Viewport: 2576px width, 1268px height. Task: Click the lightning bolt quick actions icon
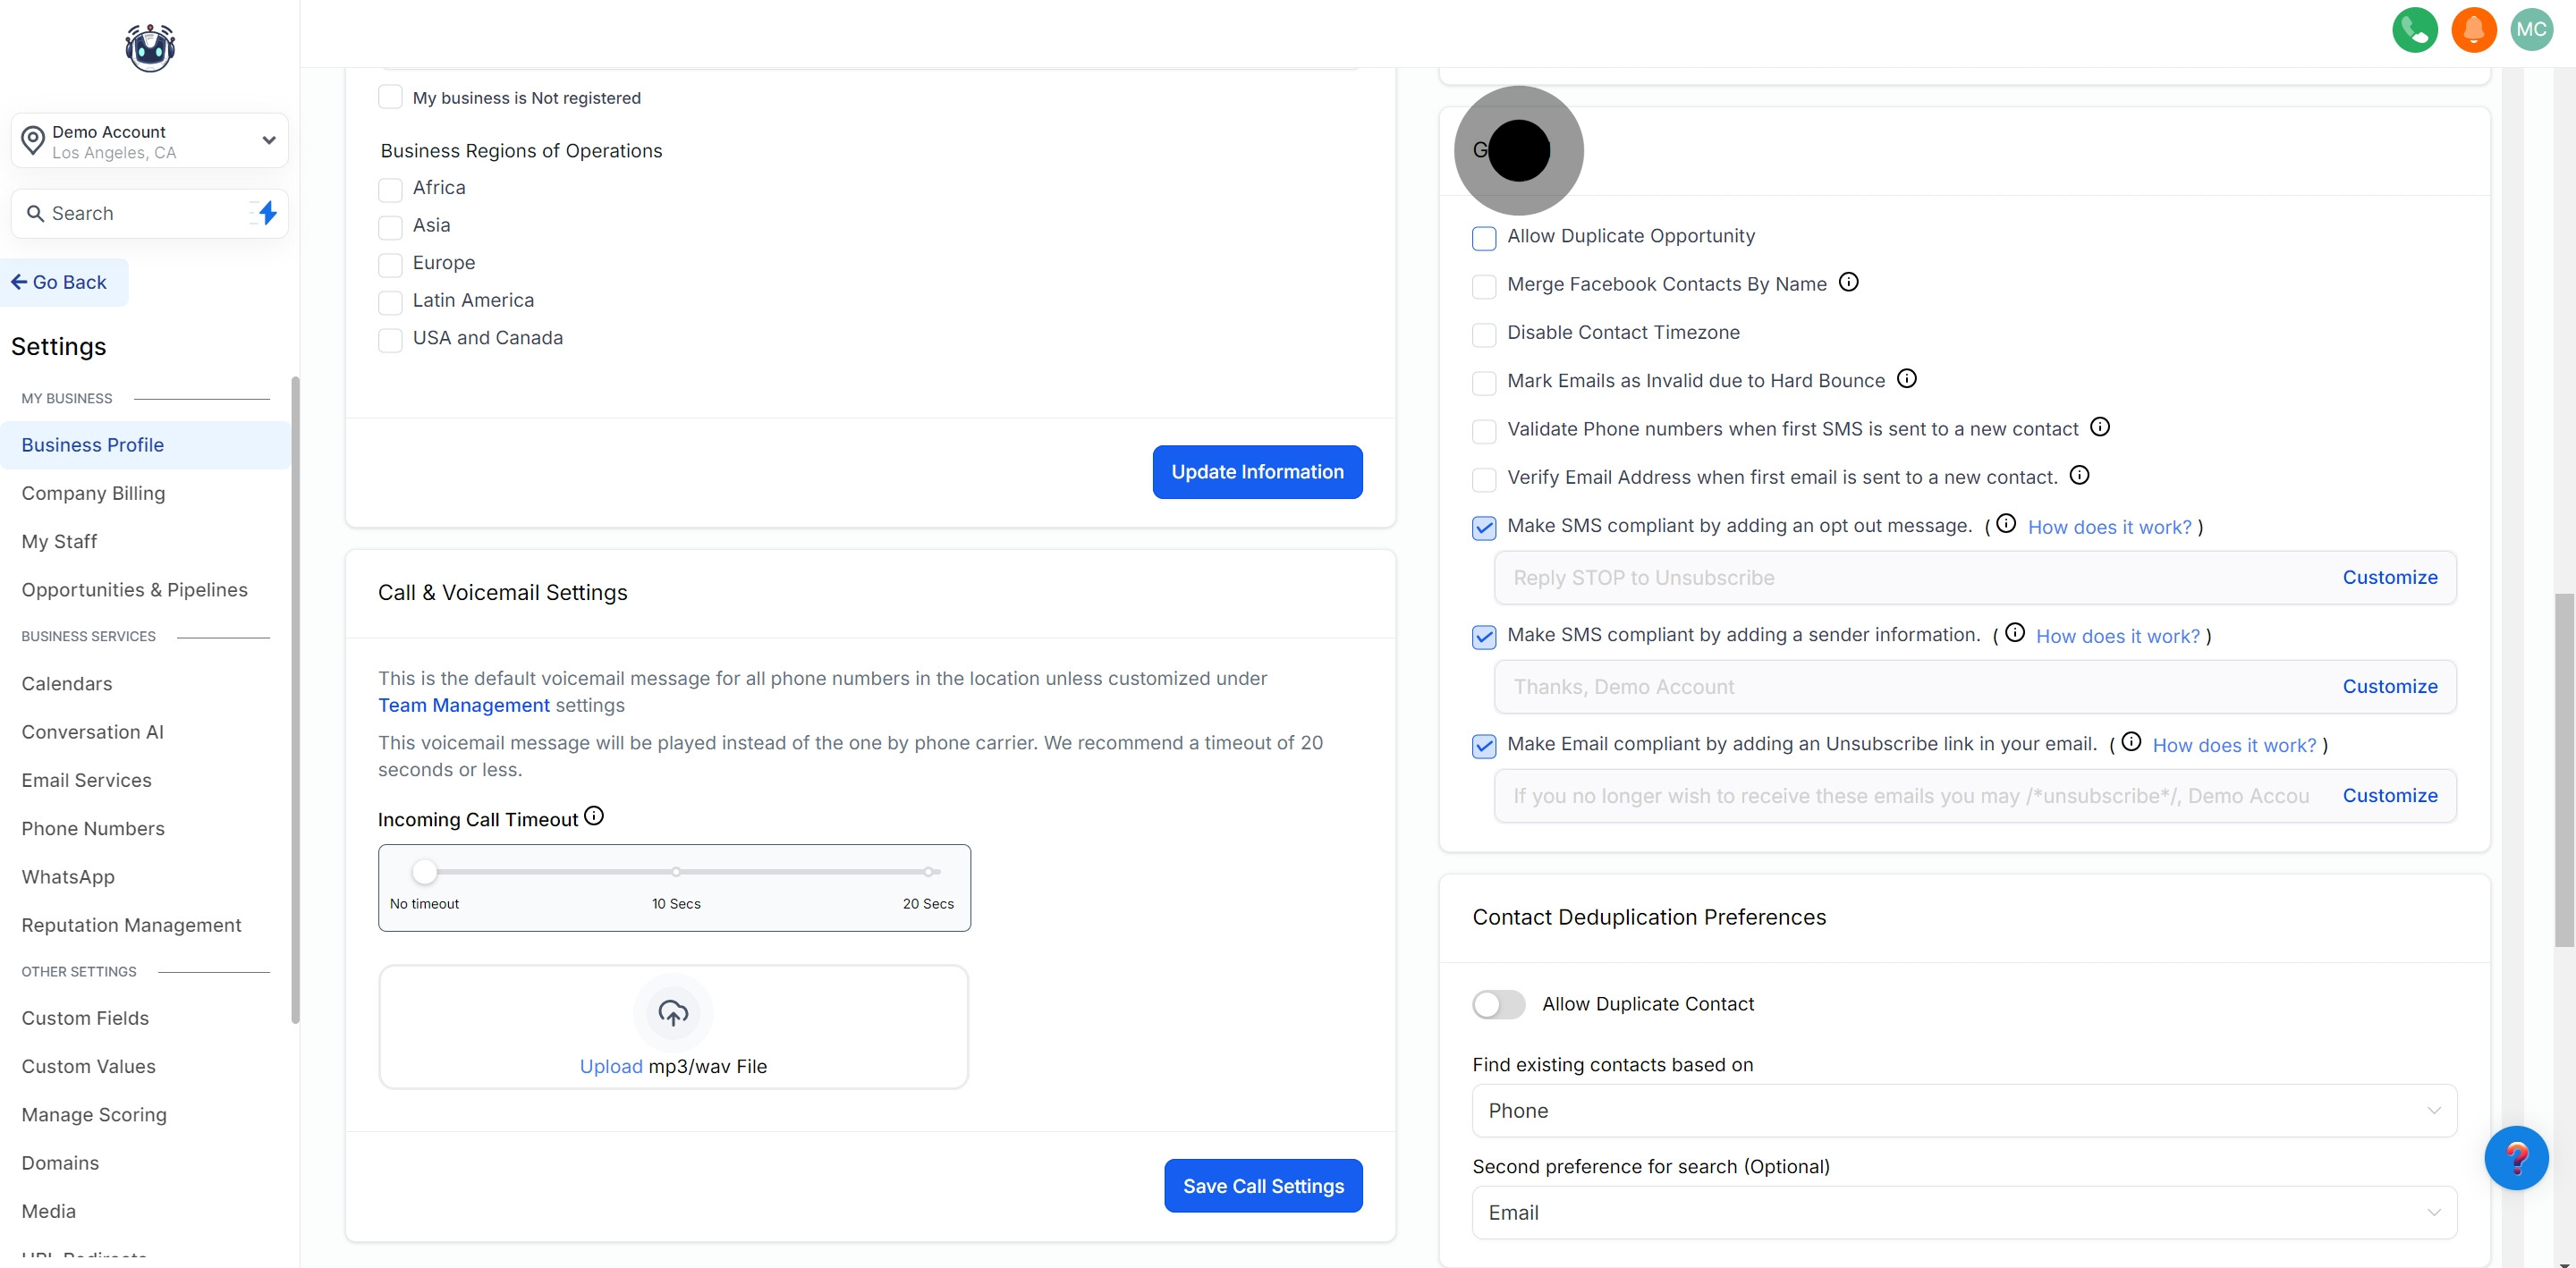click(267, 213)
